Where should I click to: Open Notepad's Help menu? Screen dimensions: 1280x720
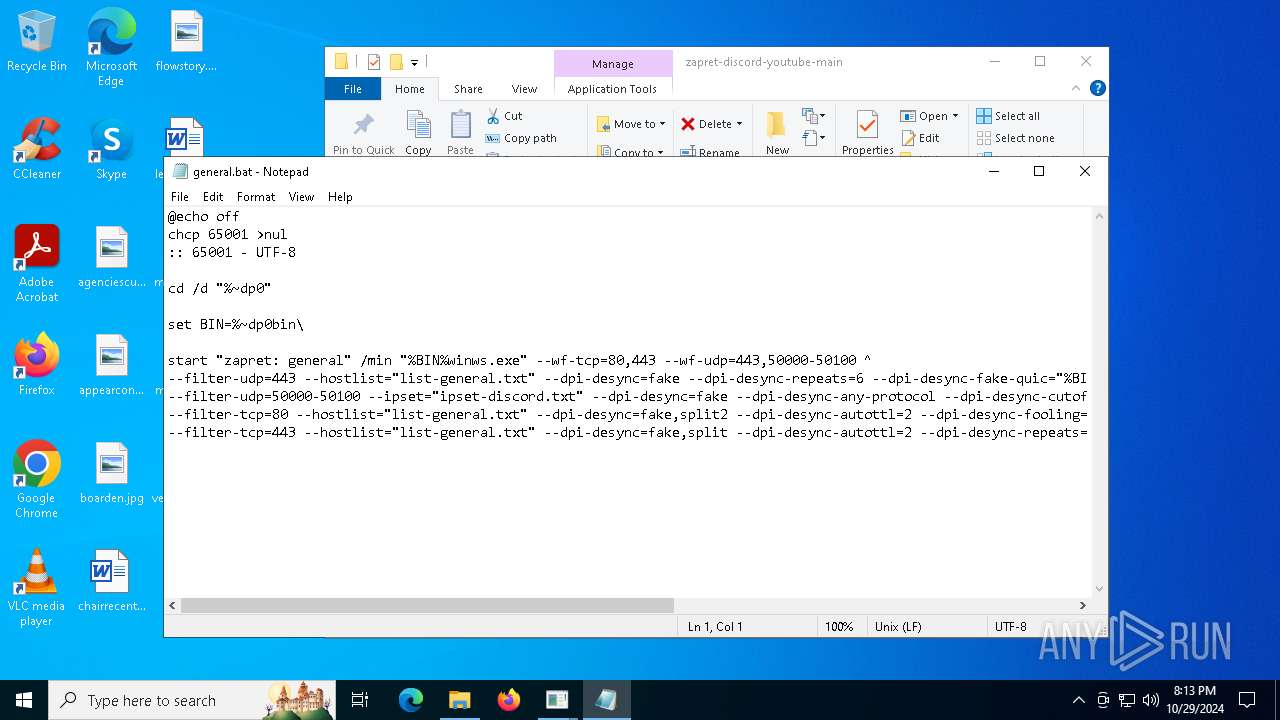point(340,197)
